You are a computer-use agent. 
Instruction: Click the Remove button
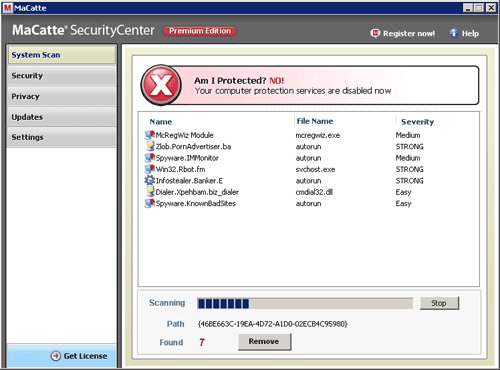click(265, 342)
